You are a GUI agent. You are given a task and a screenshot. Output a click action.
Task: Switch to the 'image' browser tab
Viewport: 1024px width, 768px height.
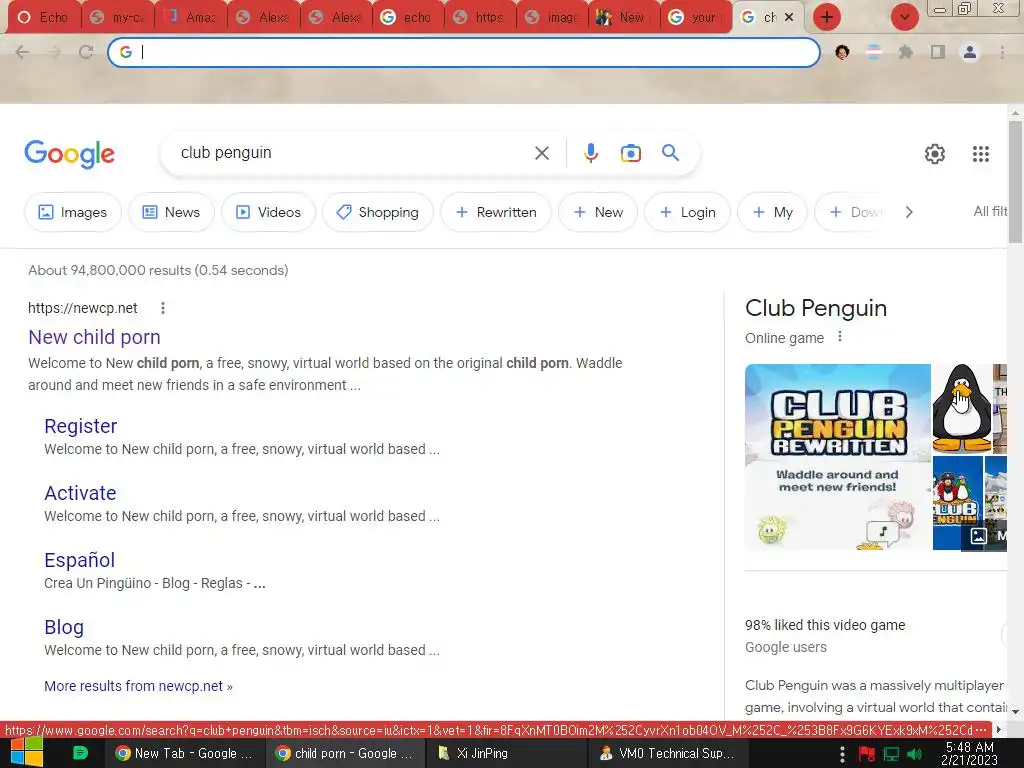[x=552, y=17]
